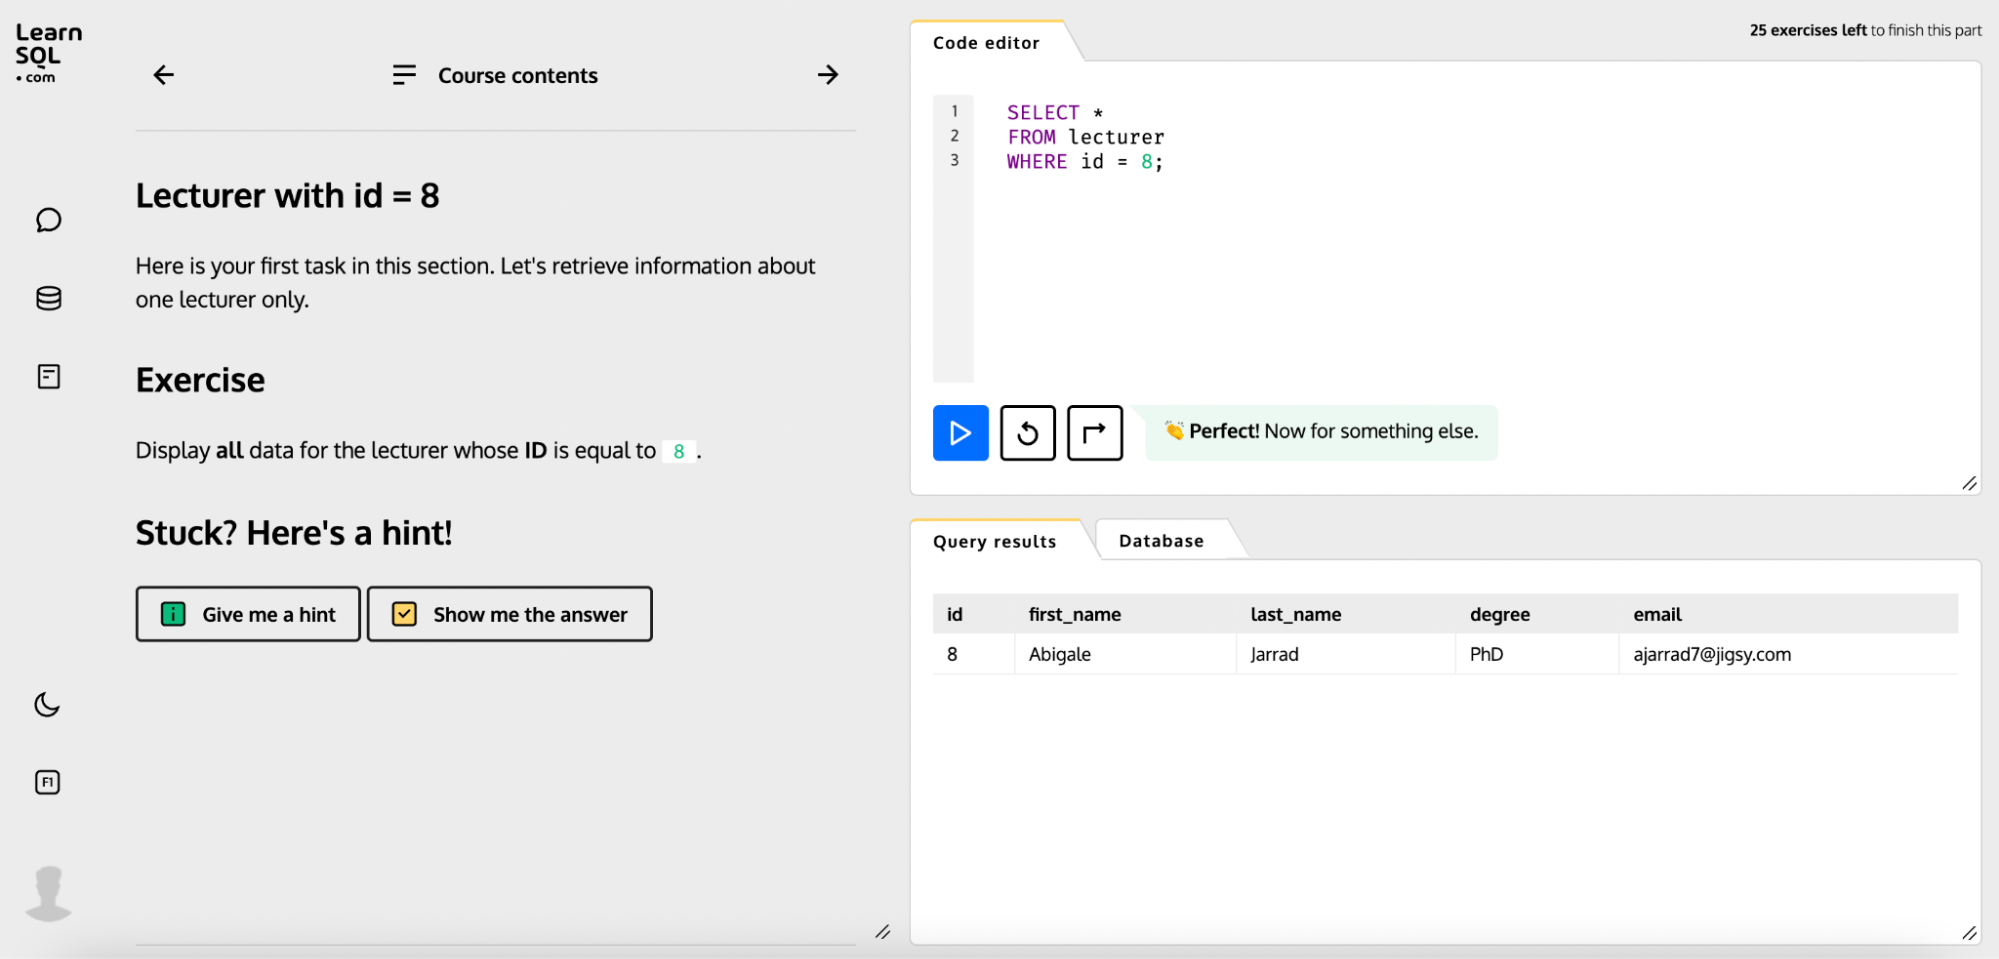Click the answer button's yellow check icon

(x=404, y=614)
